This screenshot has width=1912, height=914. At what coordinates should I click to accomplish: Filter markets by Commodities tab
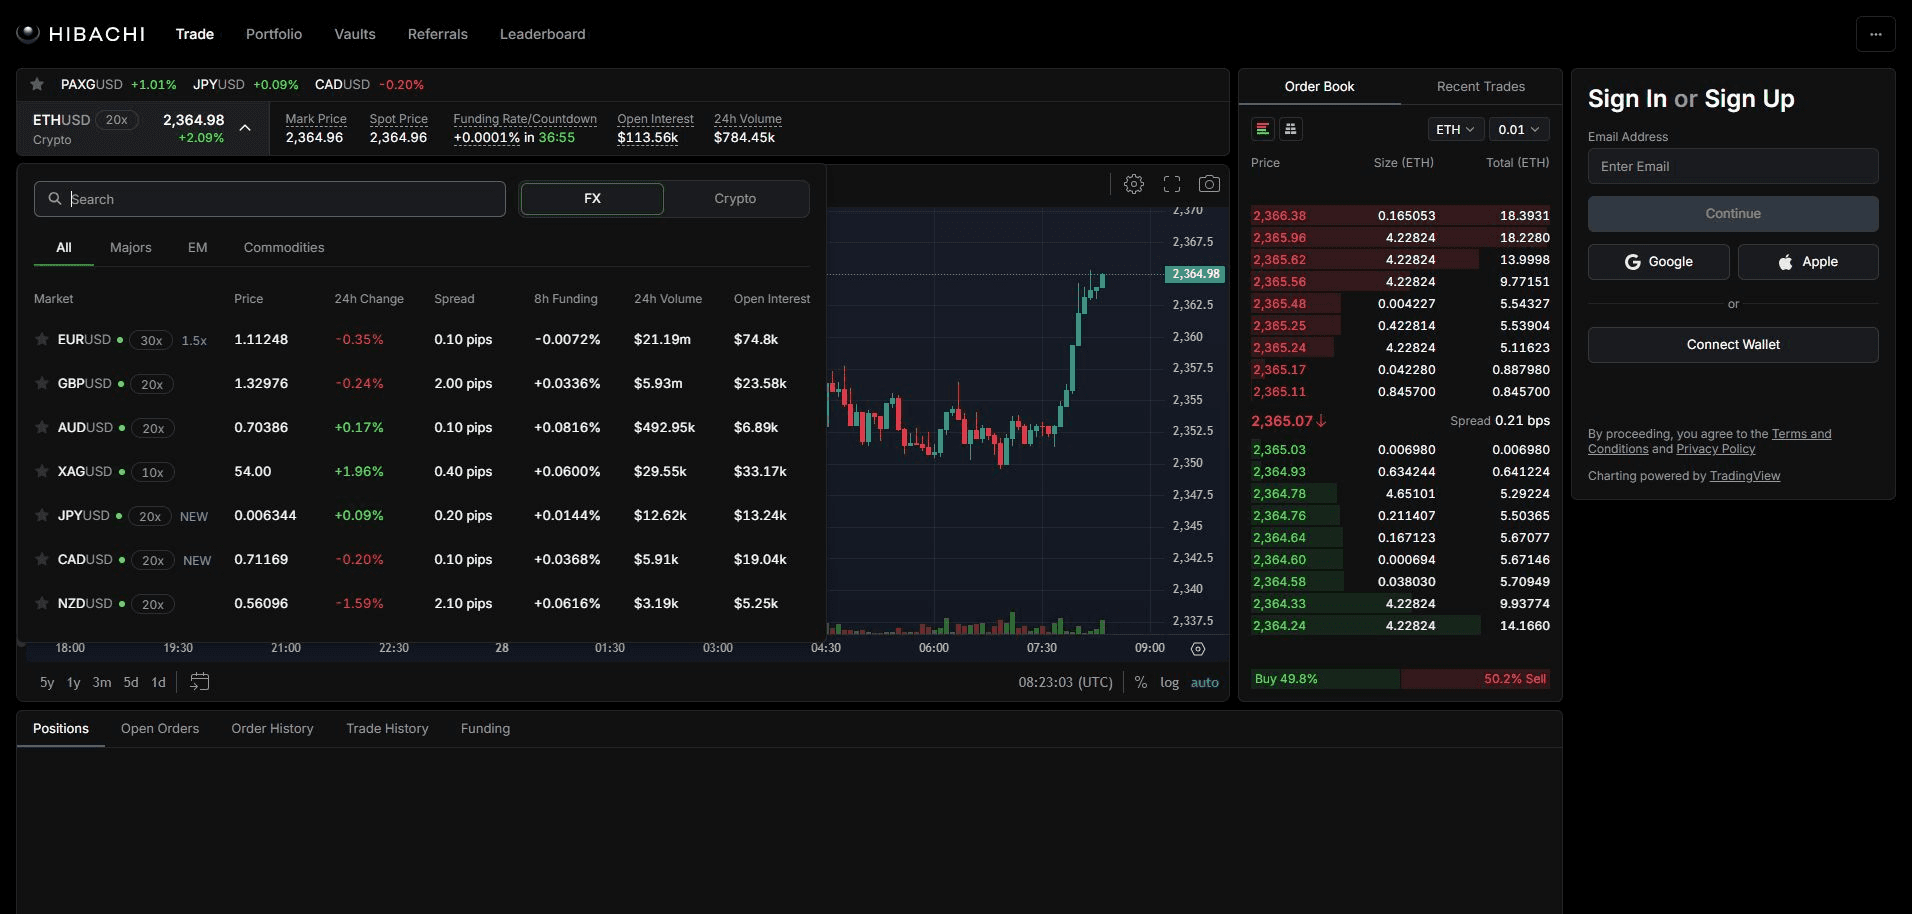[x=284, y=248]
